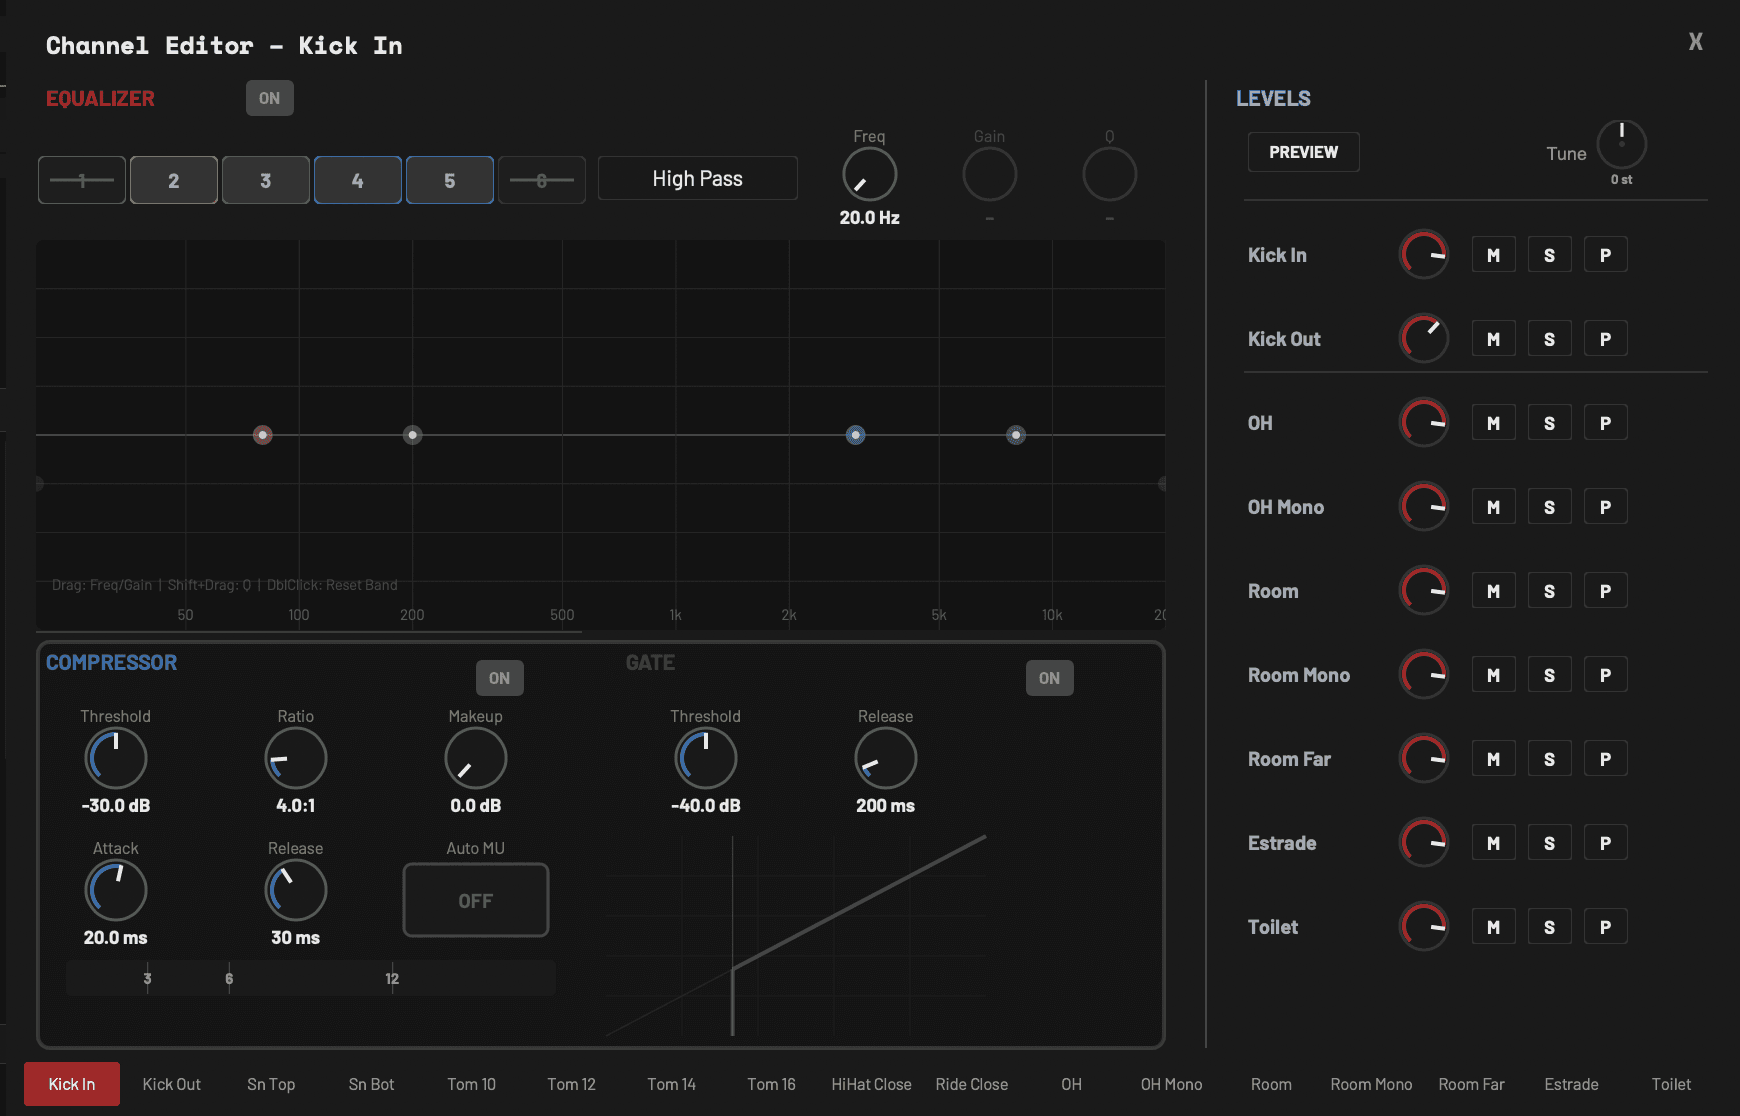The width and height of the screenshot is (1740, 1116).
Task: Switch to the Kick Out channel tab
Action: coord(172,1084)
